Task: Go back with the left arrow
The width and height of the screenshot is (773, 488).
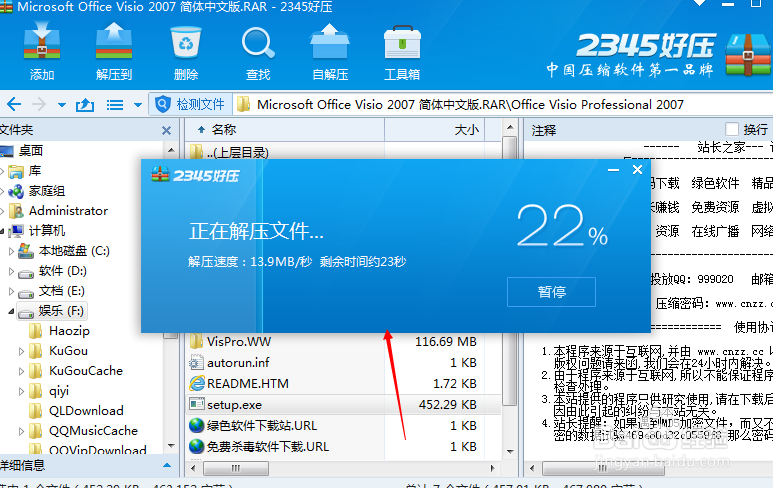Action: coord(14,105)
